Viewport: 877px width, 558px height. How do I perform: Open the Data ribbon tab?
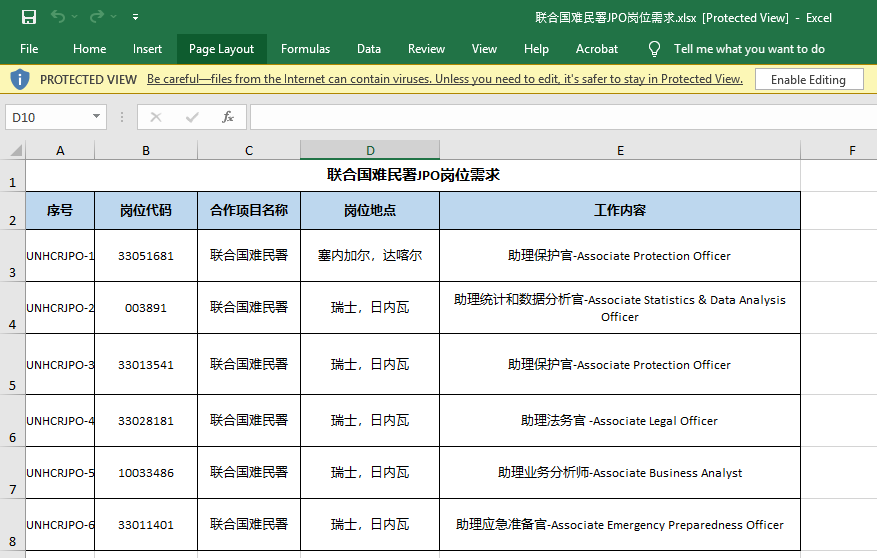coord(369,49)
